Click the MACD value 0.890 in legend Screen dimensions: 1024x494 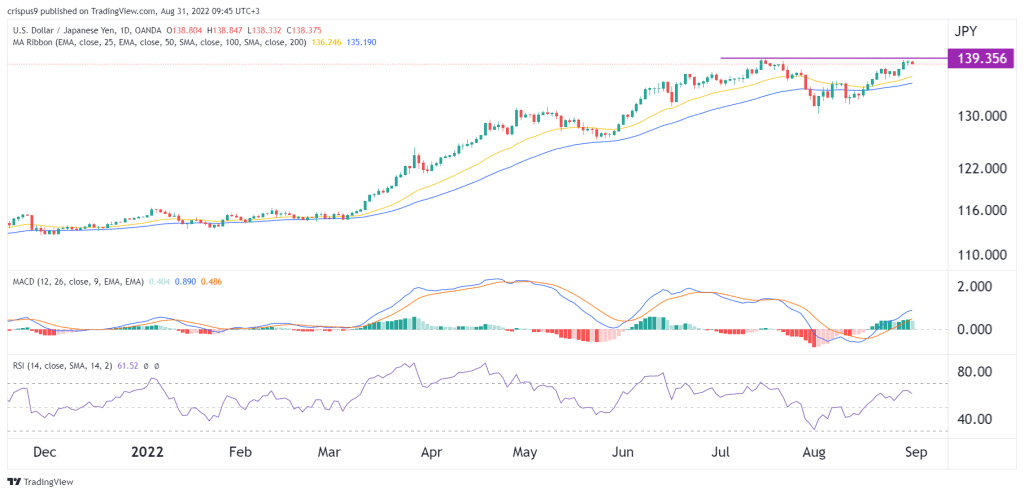click(186, 281)
